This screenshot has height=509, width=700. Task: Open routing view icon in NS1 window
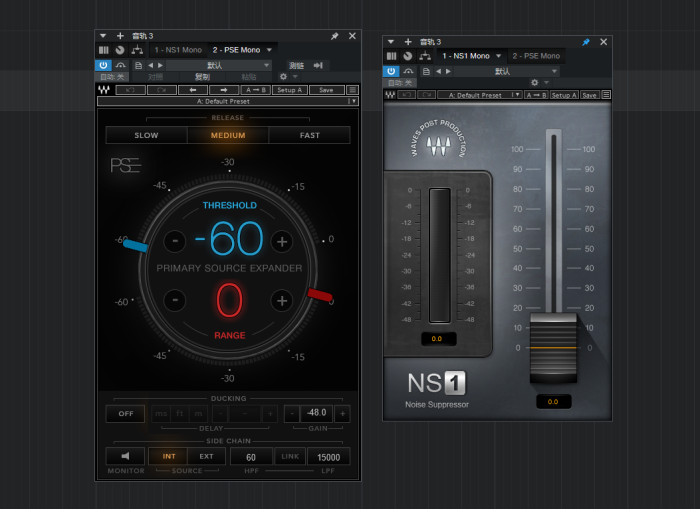pyautogui.click(x=425, y=56)
